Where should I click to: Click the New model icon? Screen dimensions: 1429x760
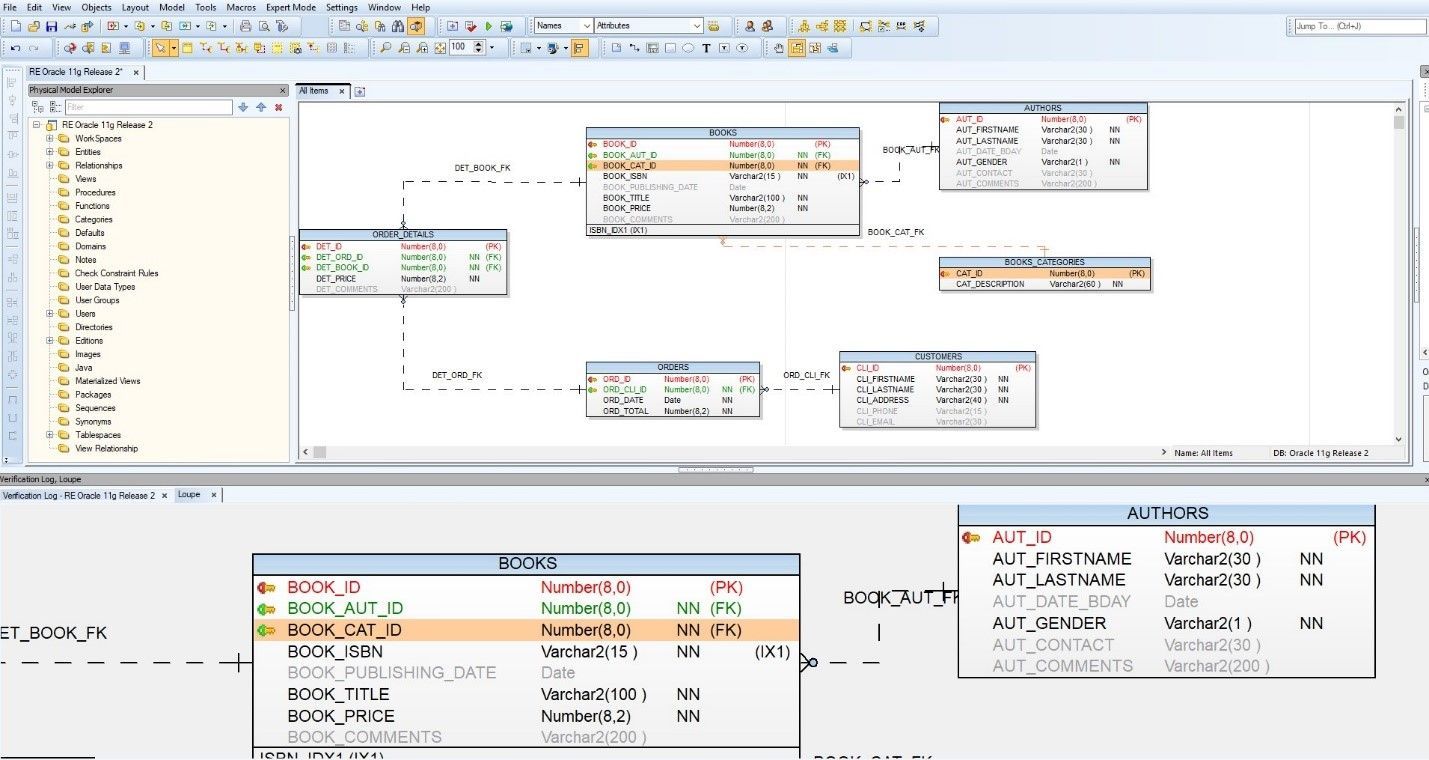coord(15,26)
